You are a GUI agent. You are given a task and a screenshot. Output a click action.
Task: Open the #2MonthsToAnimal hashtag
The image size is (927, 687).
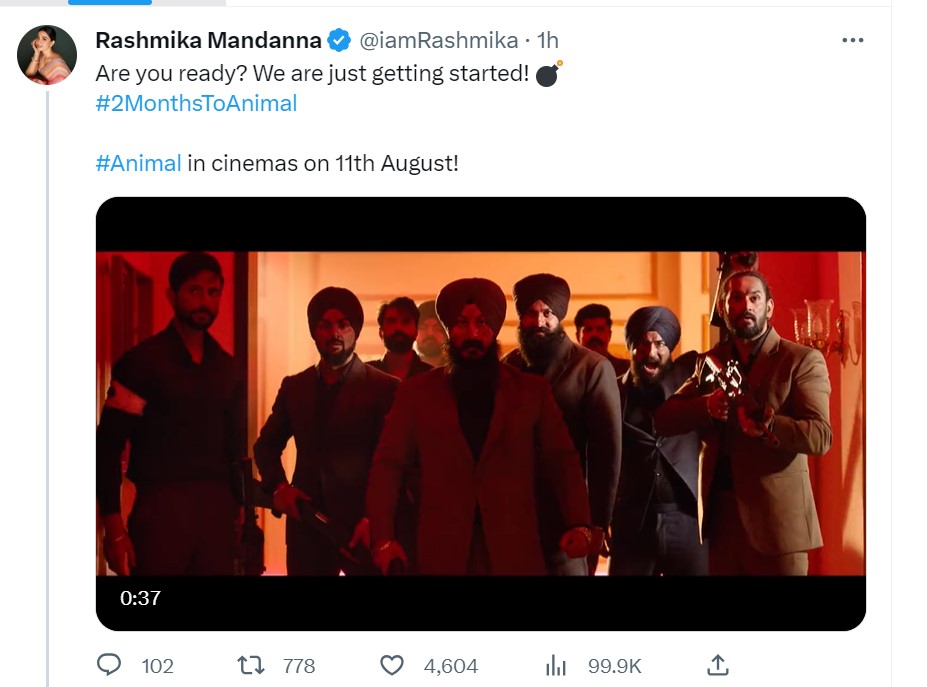pos(196,103)
